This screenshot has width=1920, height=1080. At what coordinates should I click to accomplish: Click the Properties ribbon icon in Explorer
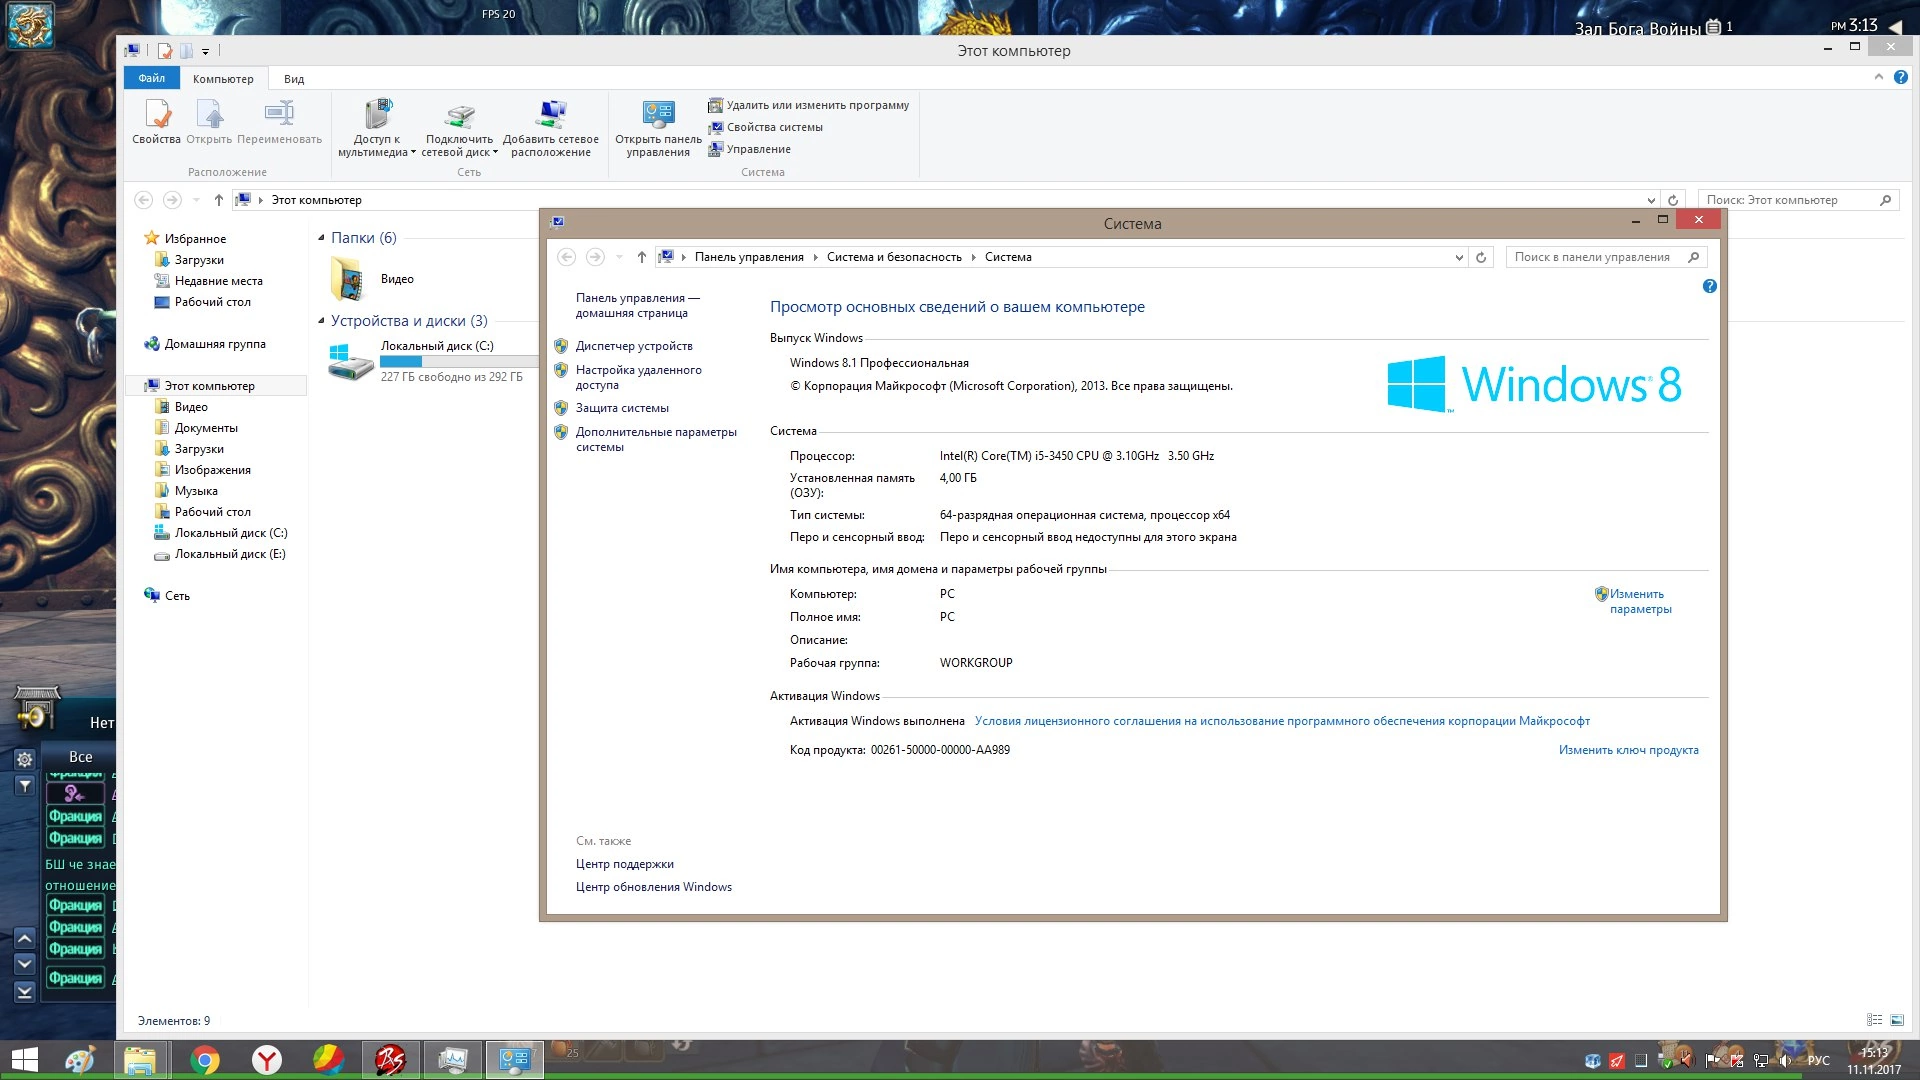tap(157, 123)
